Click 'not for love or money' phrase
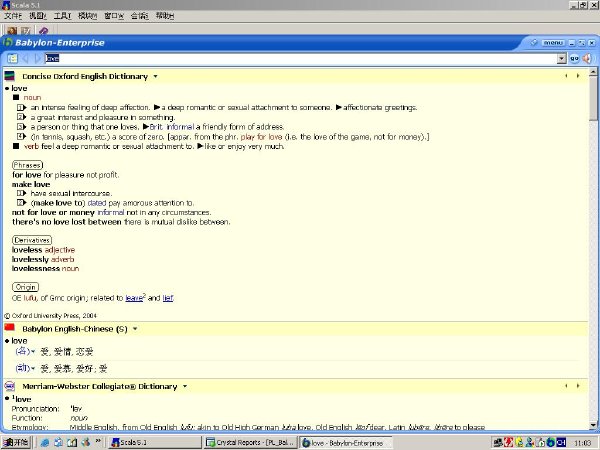Viewport: 600px width, 450px height. tap(53, 212)
